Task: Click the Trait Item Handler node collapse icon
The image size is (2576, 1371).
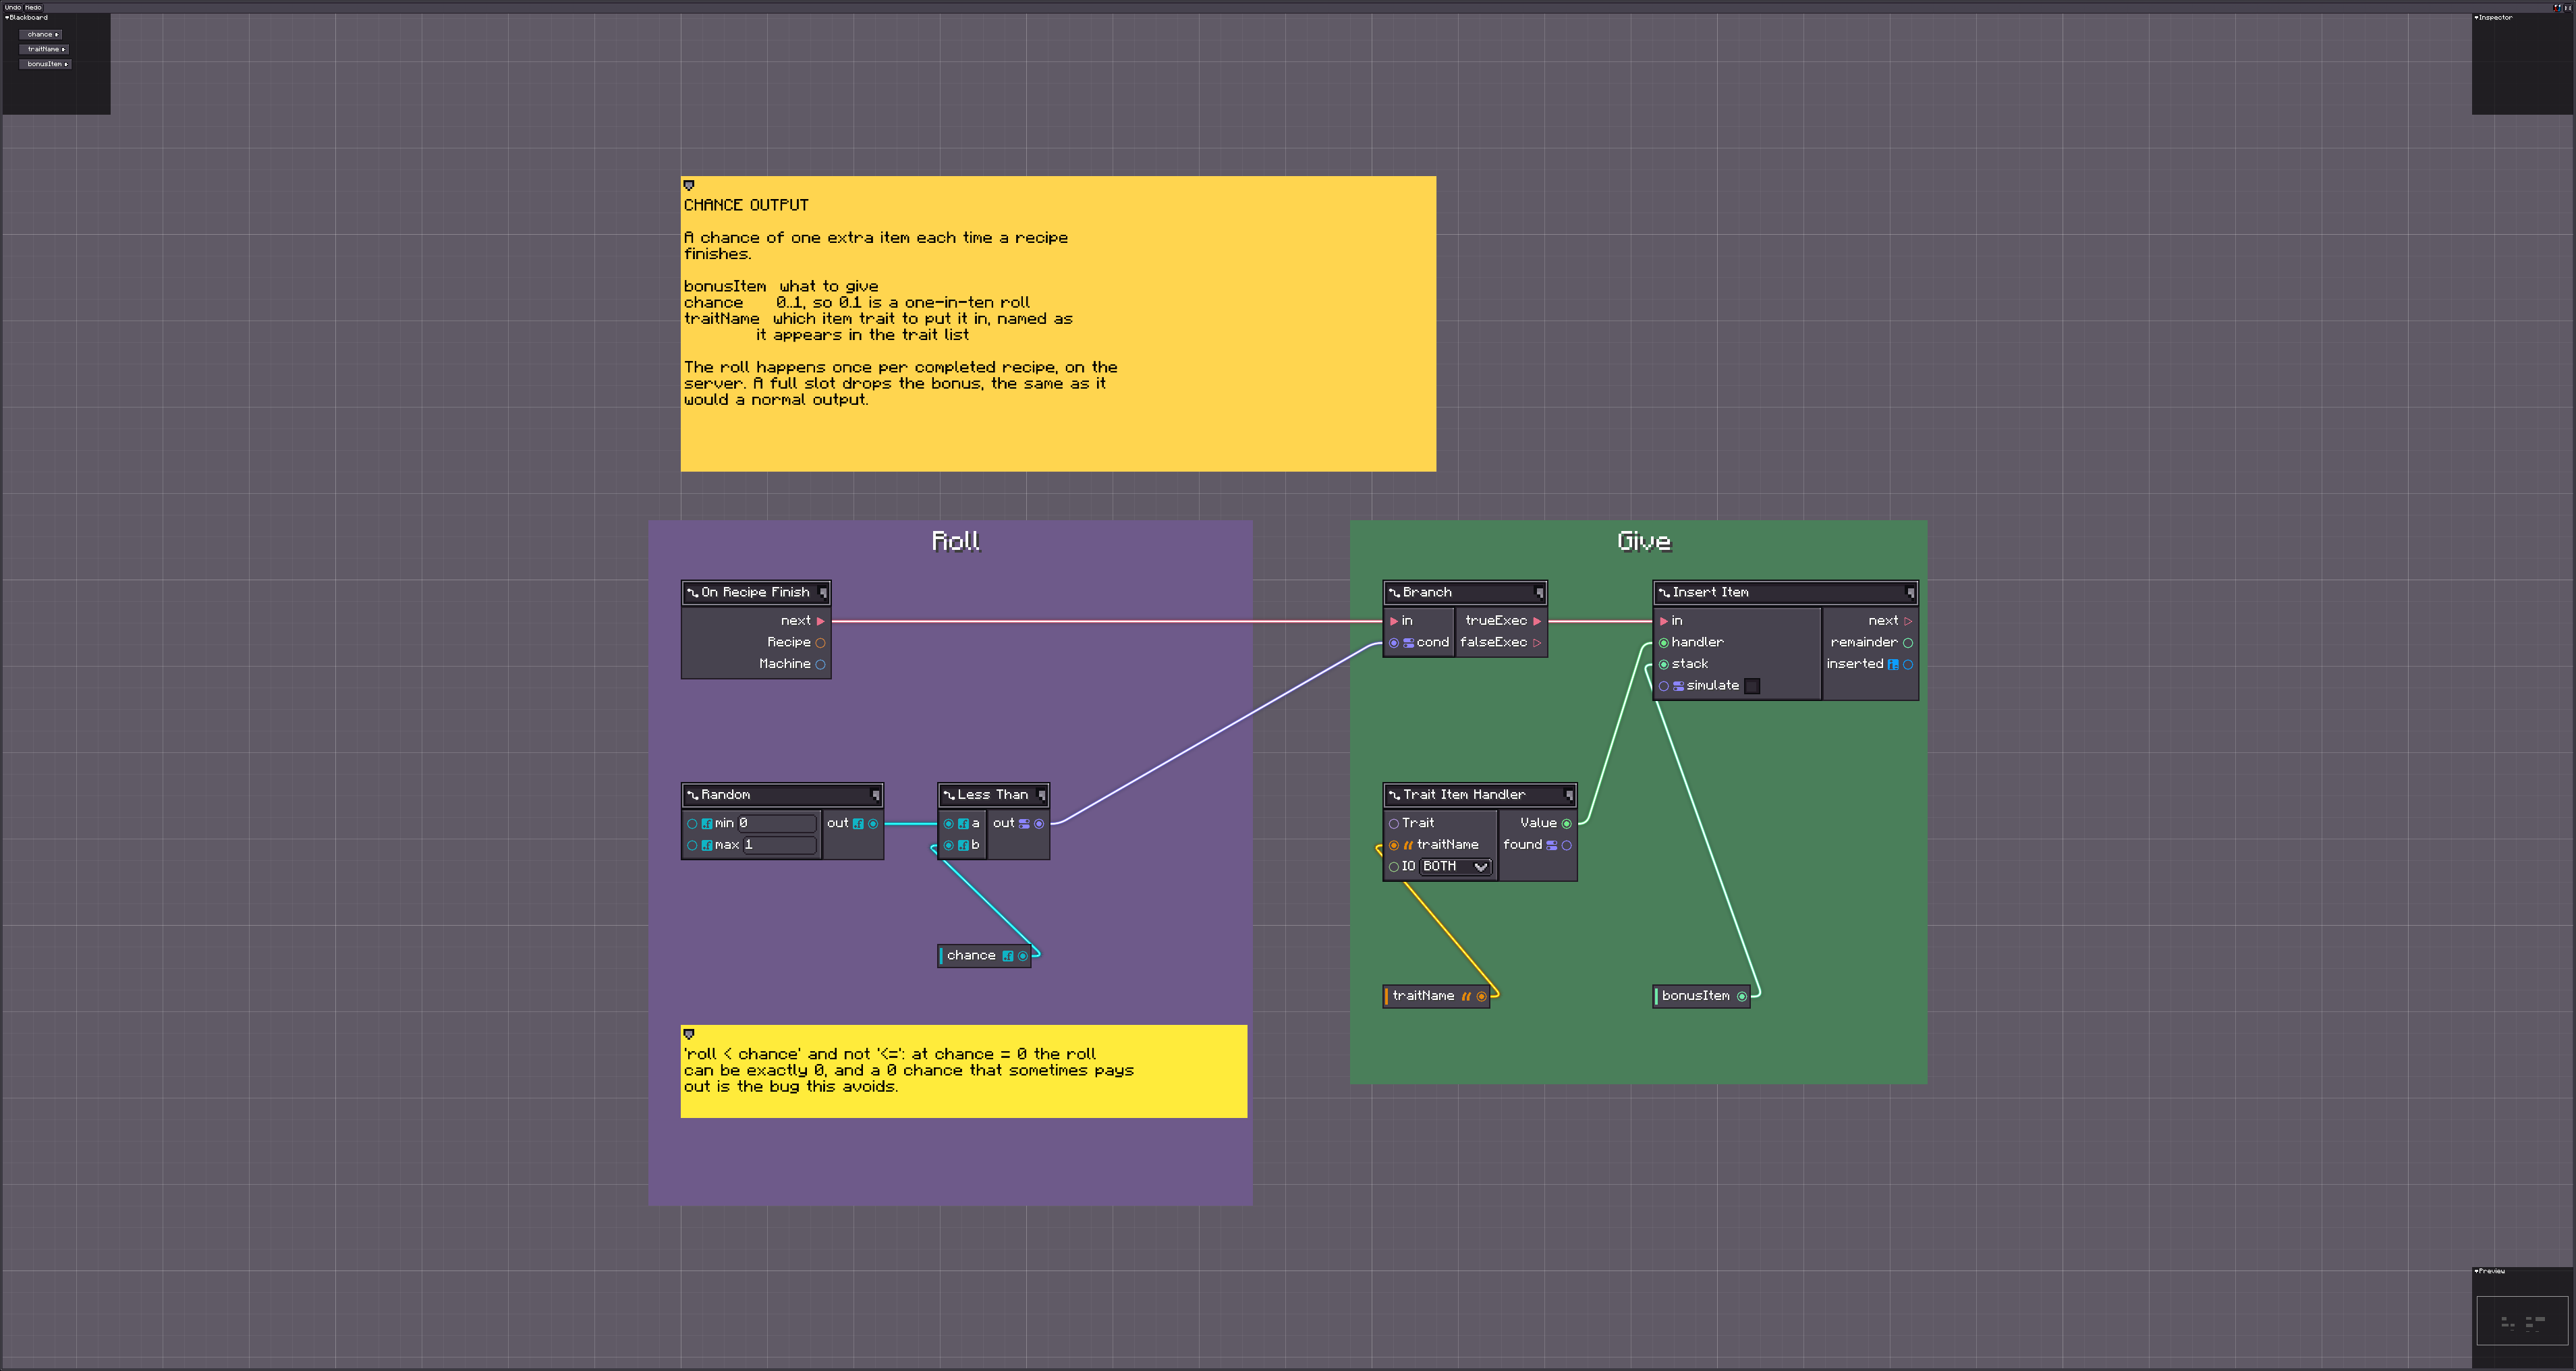Action: [x=1568, y=795]
